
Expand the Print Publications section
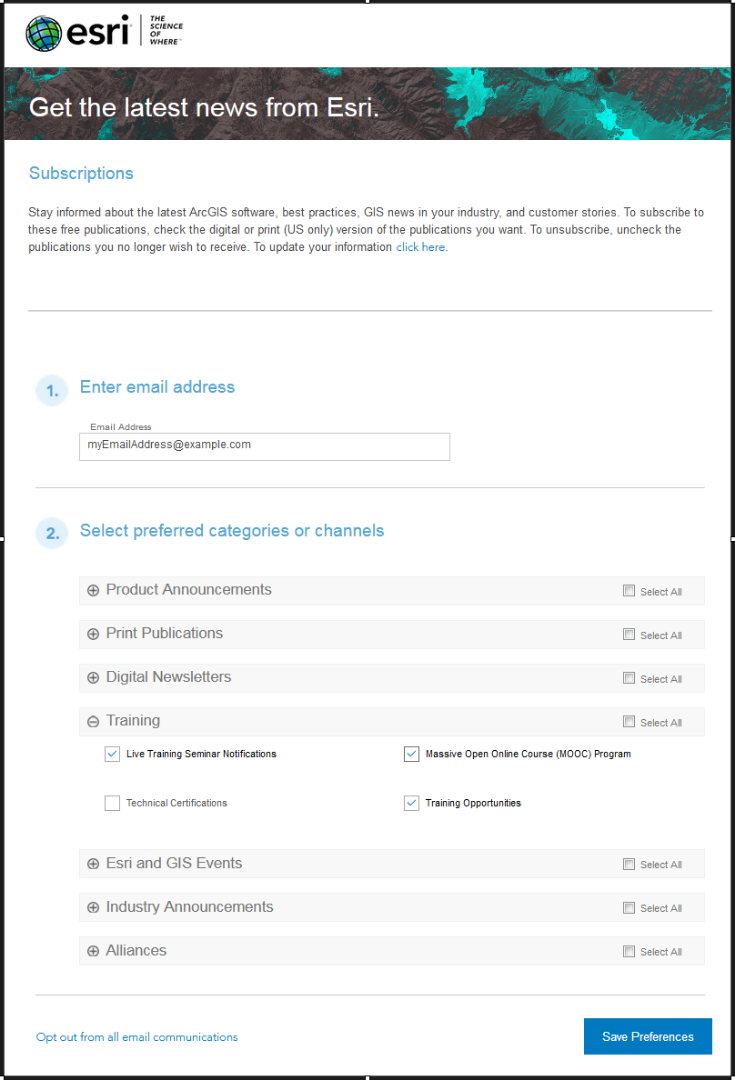click(x=93, y=634)
